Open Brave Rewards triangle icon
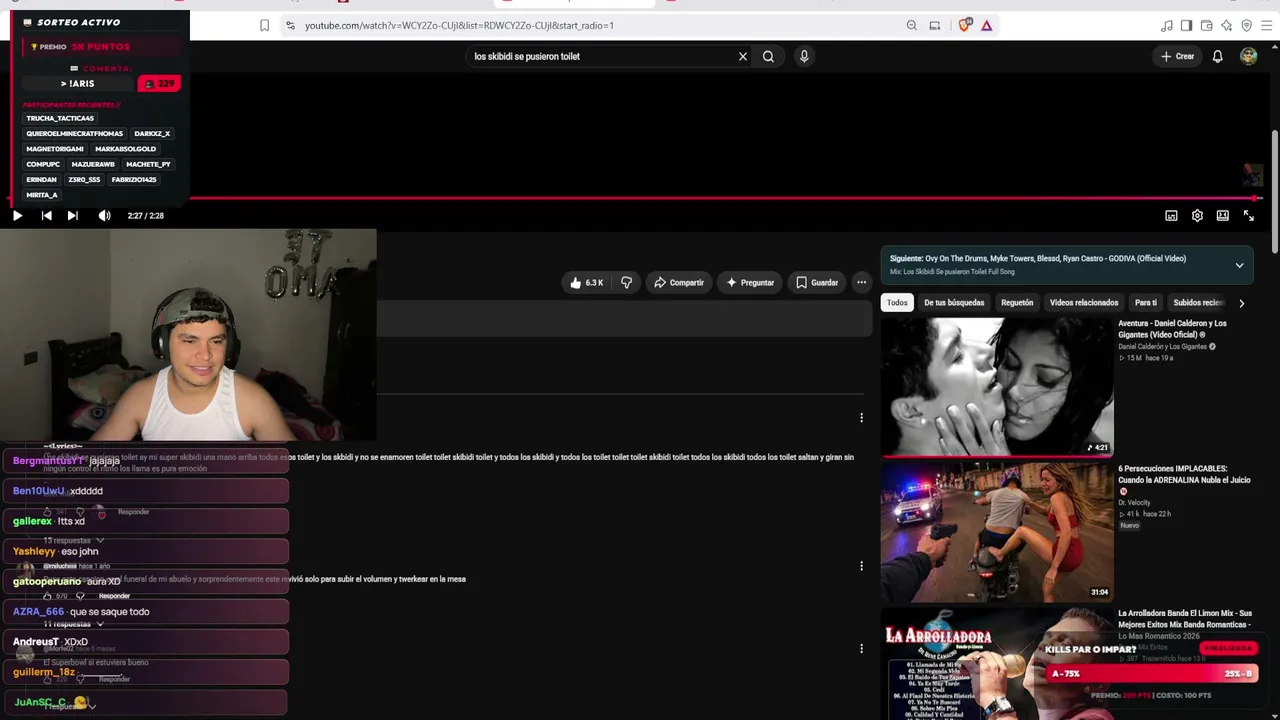 tap(986, 25)
